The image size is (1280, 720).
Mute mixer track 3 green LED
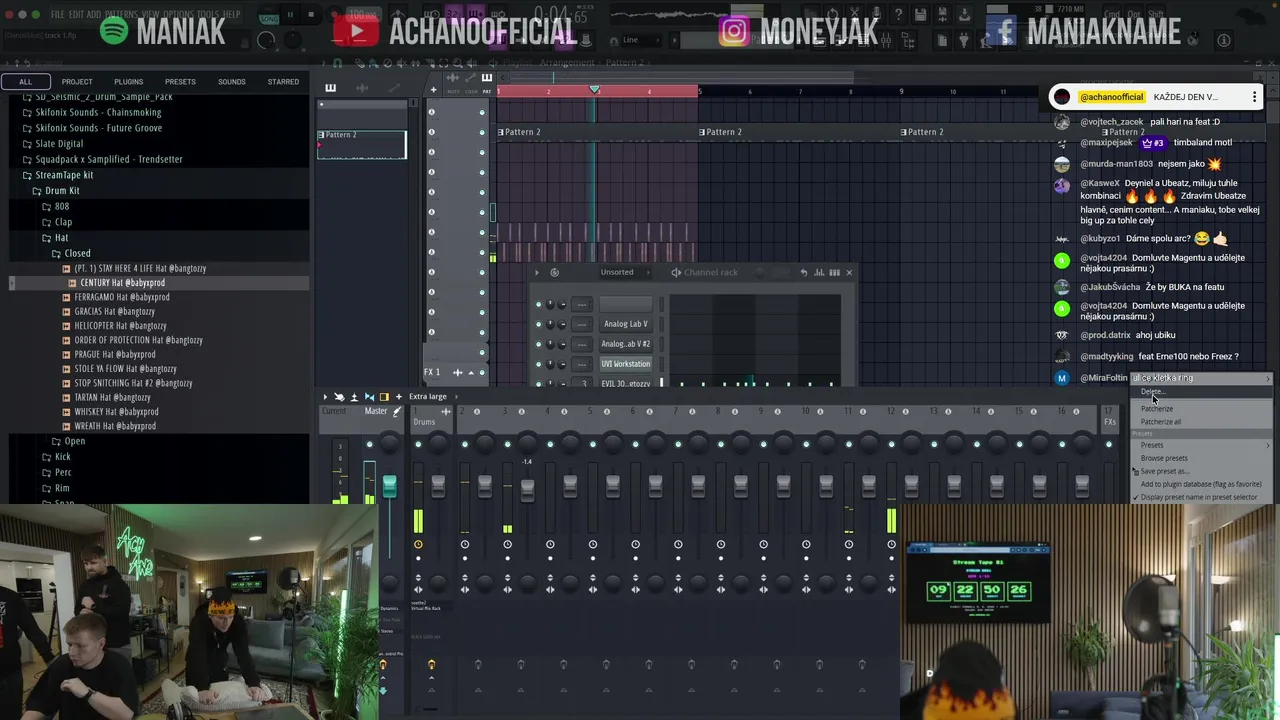(x=507, y=444)
